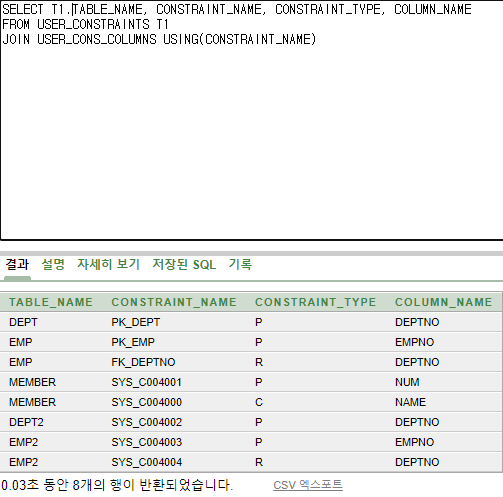Click EMP2 in the SYS_C004004 row
Image resolution: width=503 pixels, height=497 pixels.
(x=24, y=462)
